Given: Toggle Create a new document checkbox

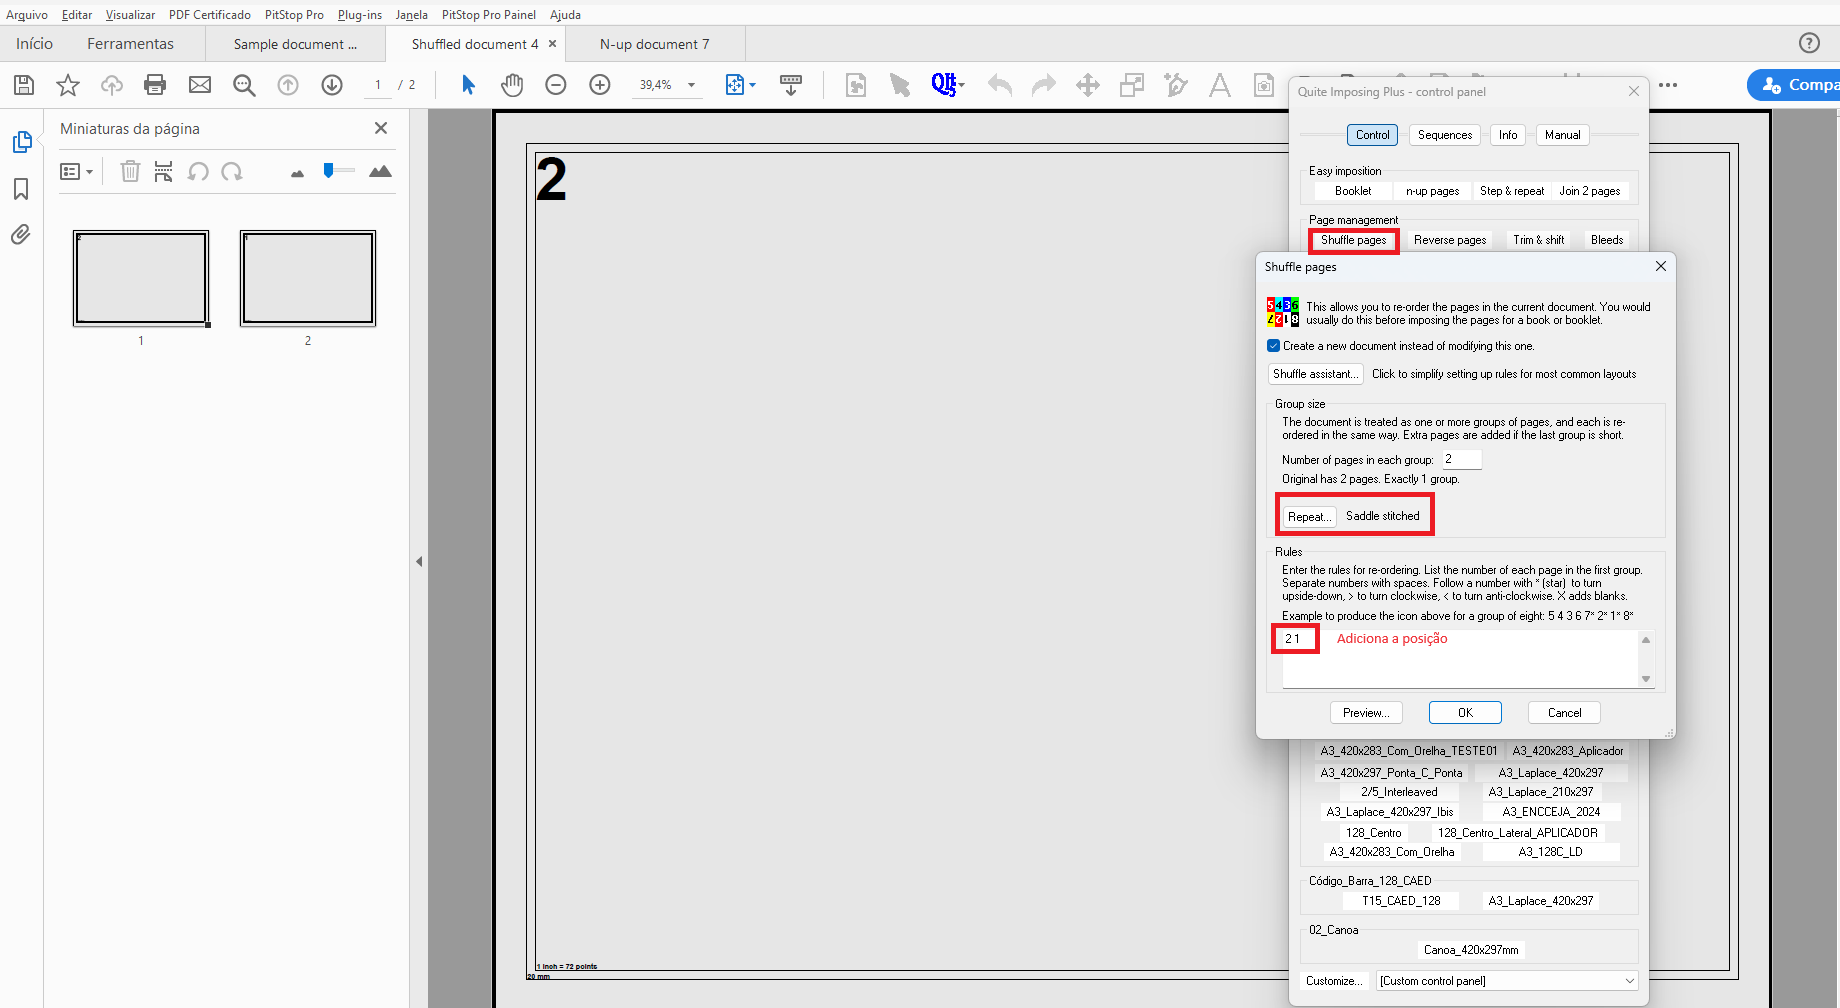Looking at the screenshot, I should (1273, 346).
